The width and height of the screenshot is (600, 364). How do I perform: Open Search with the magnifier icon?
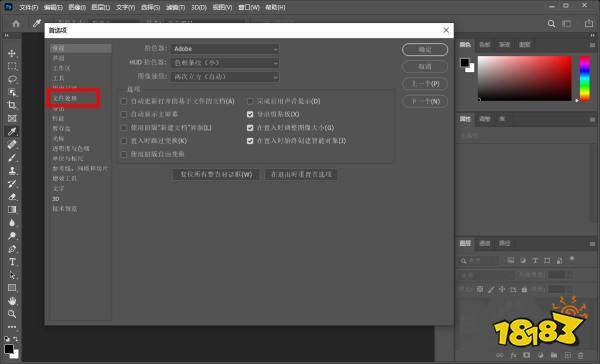[x=551, y=24]
